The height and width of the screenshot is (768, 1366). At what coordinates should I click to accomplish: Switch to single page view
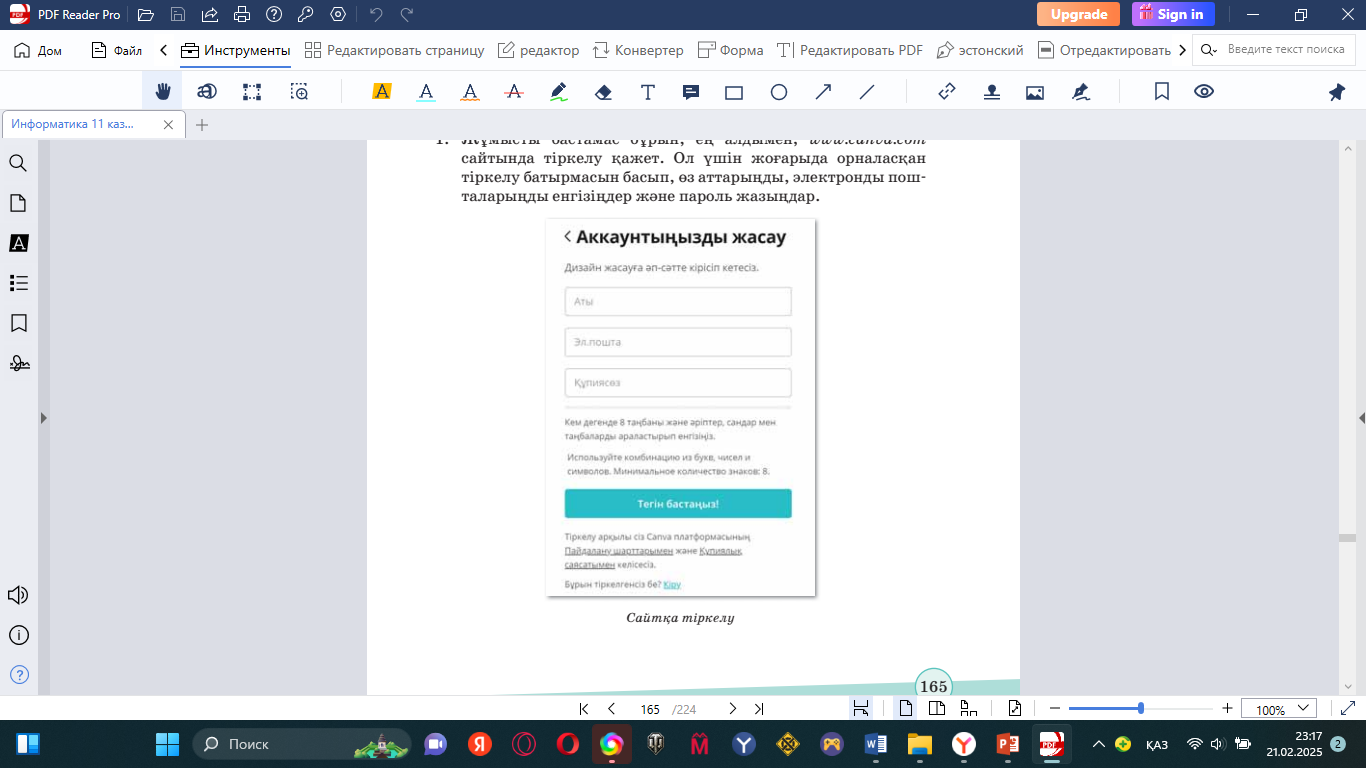[x=906, y=709]
